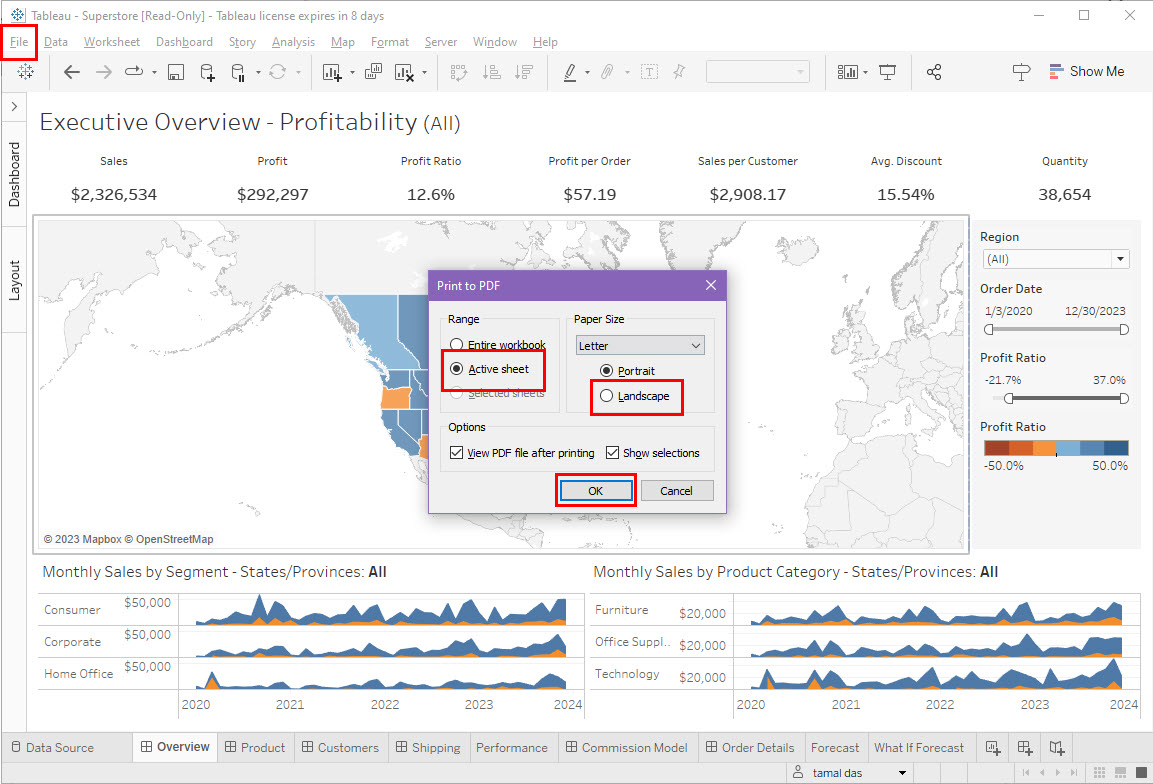Click the Profit Ratio color legend bar
The width and height of the screenshot is (1153, 784).
1056,448
